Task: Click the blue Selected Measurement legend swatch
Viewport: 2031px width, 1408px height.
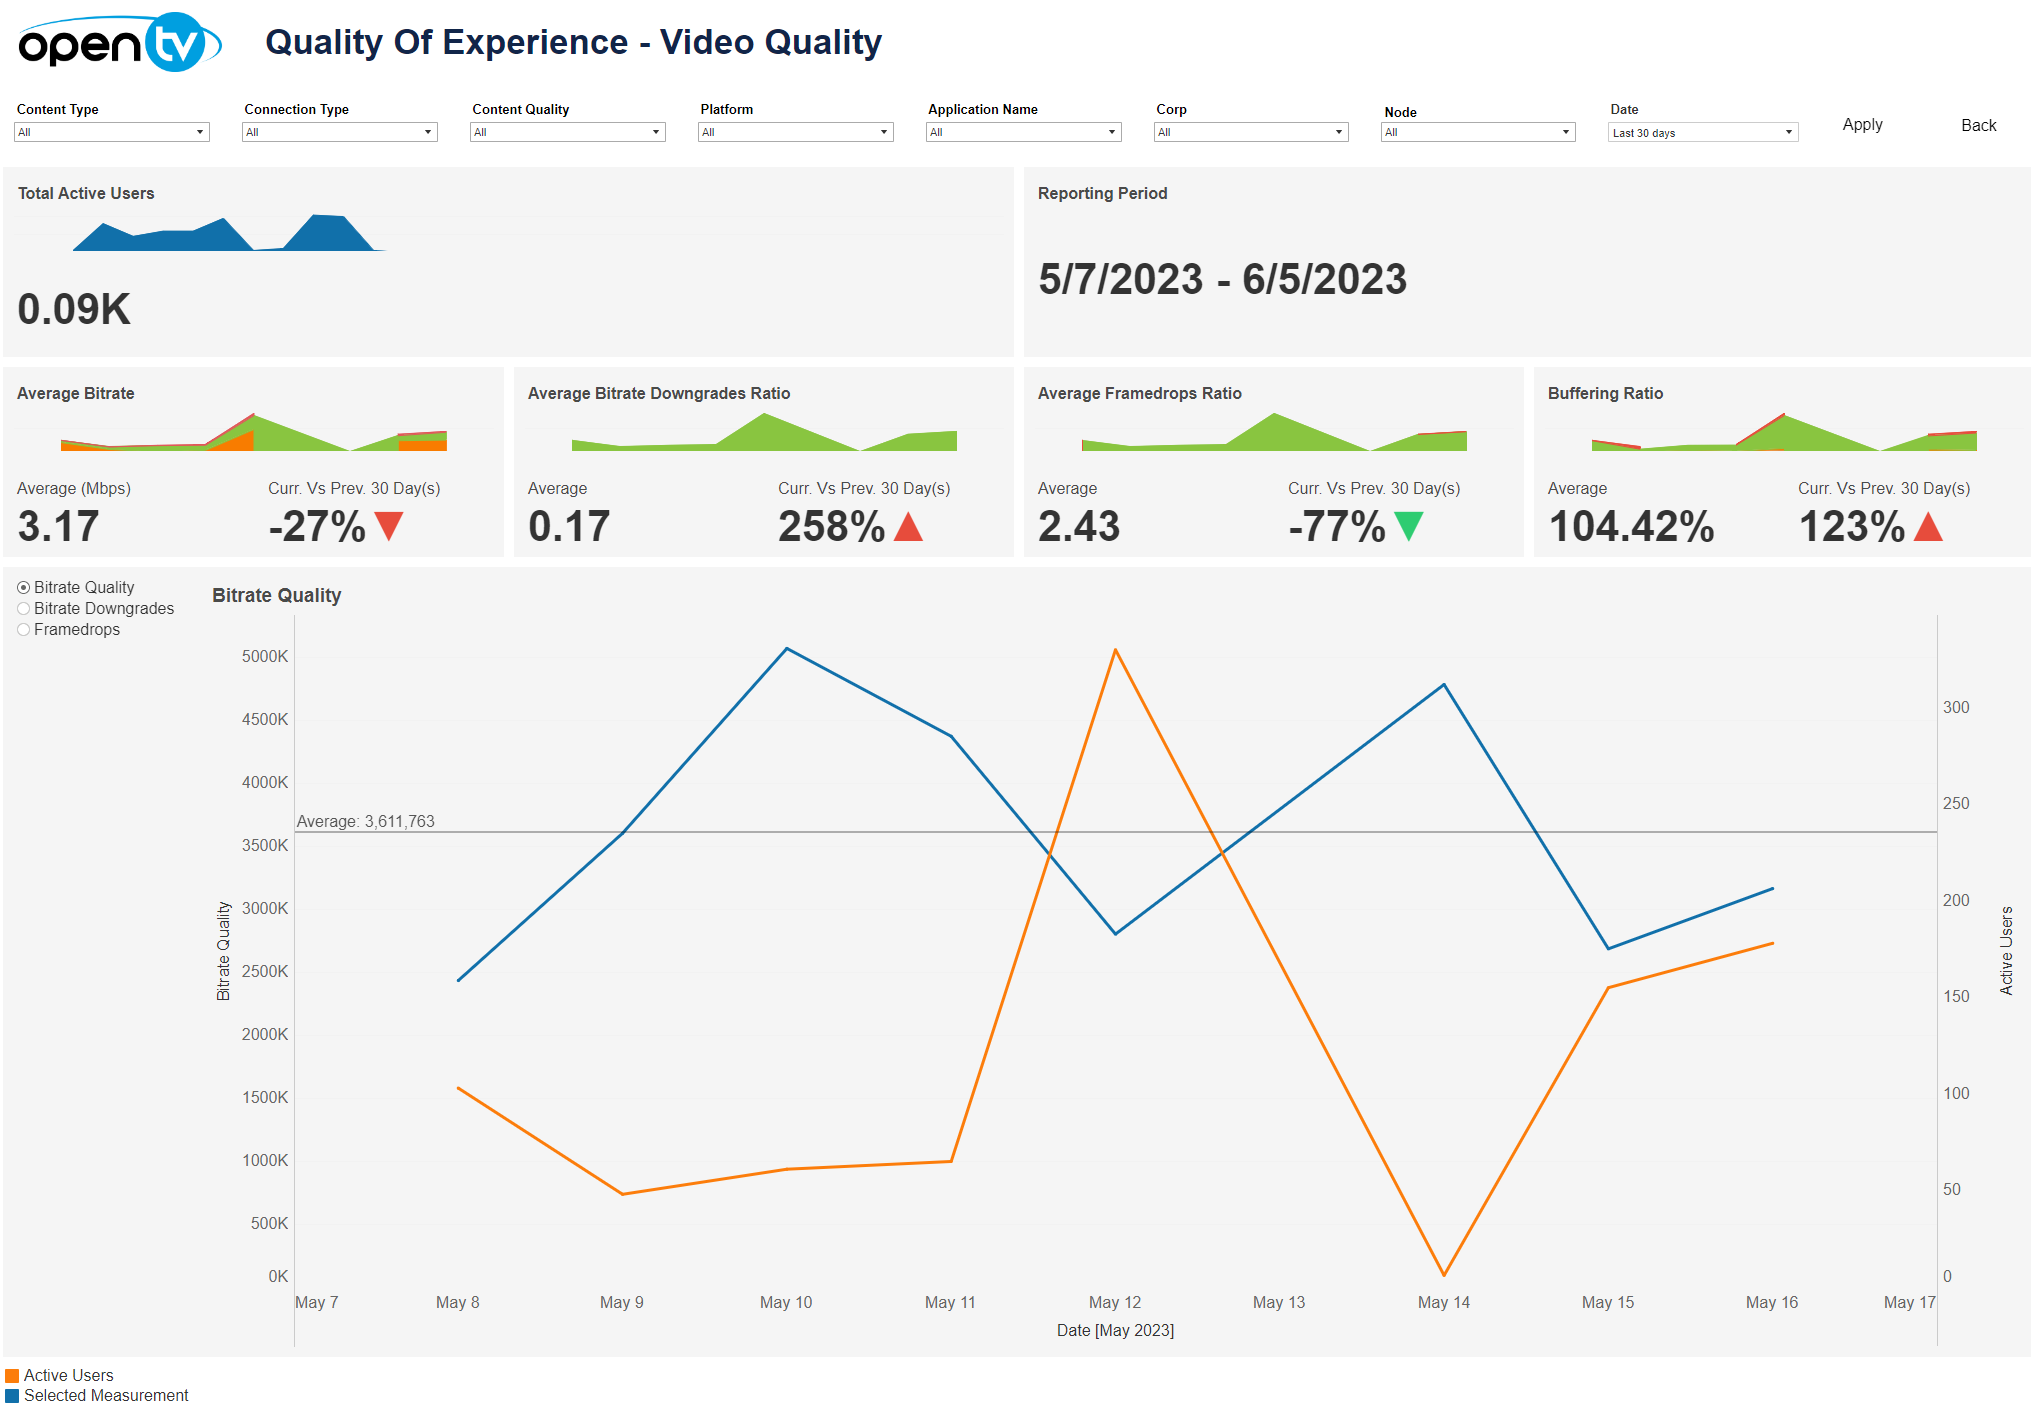Action: pyautogui.click(x=12, y=1396)
